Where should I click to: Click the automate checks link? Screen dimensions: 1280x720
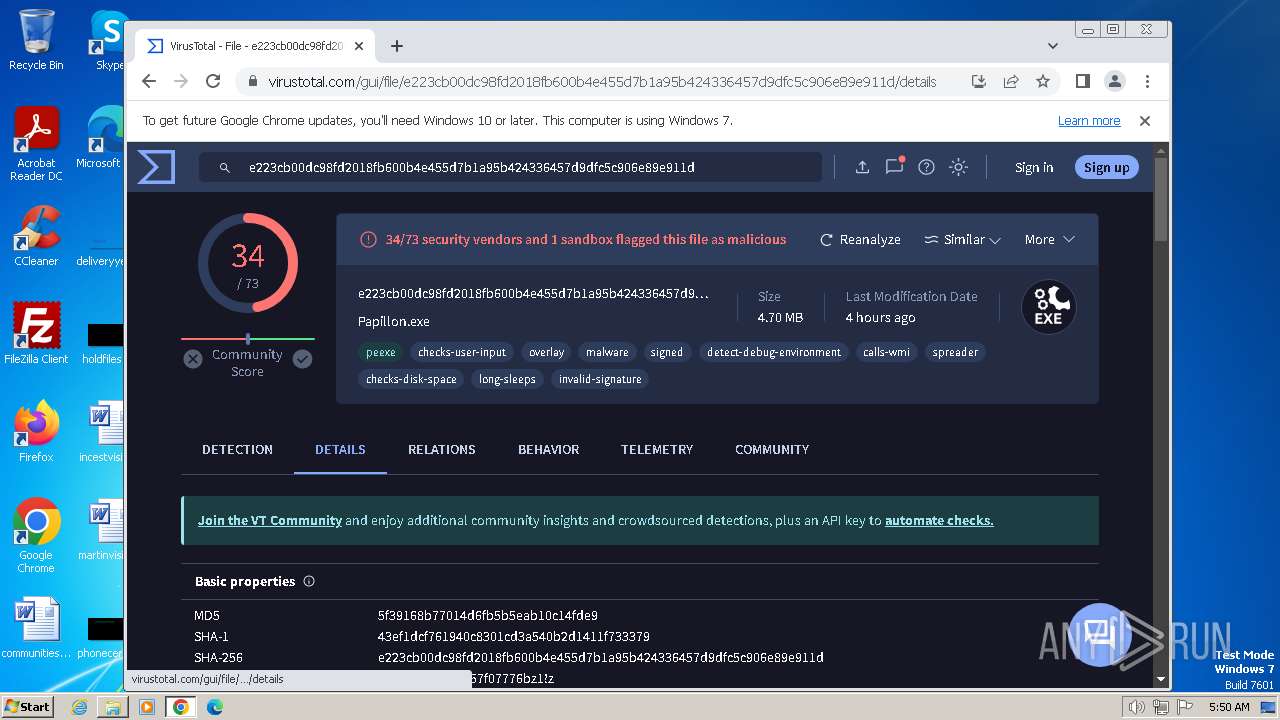[939, 520]
